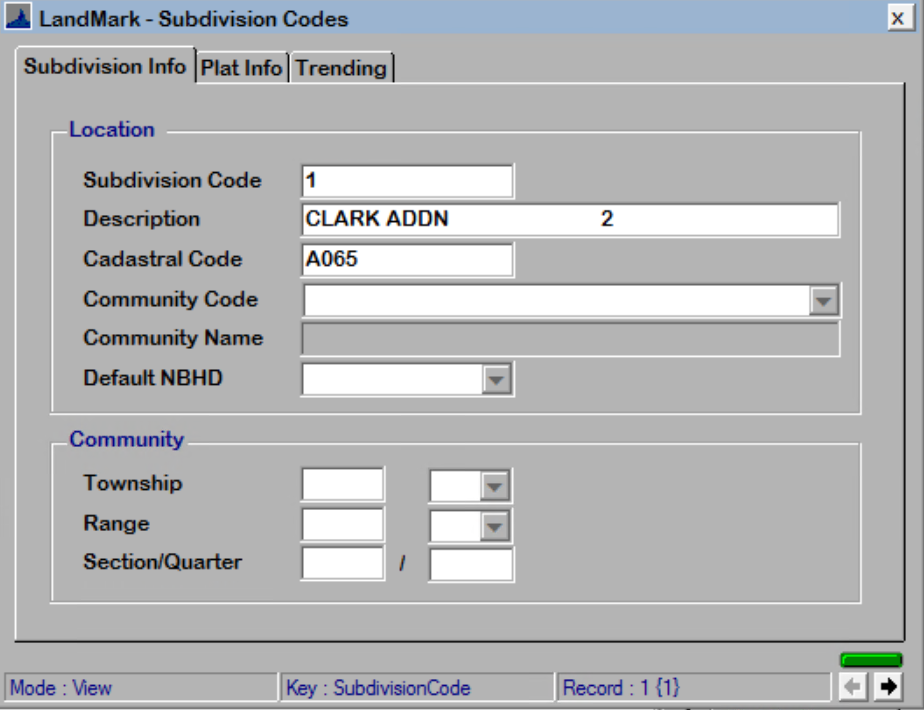Switch to the Trending tab
Image resolution: width=924 pixels, height=710 pixels.
click(340, 68)
